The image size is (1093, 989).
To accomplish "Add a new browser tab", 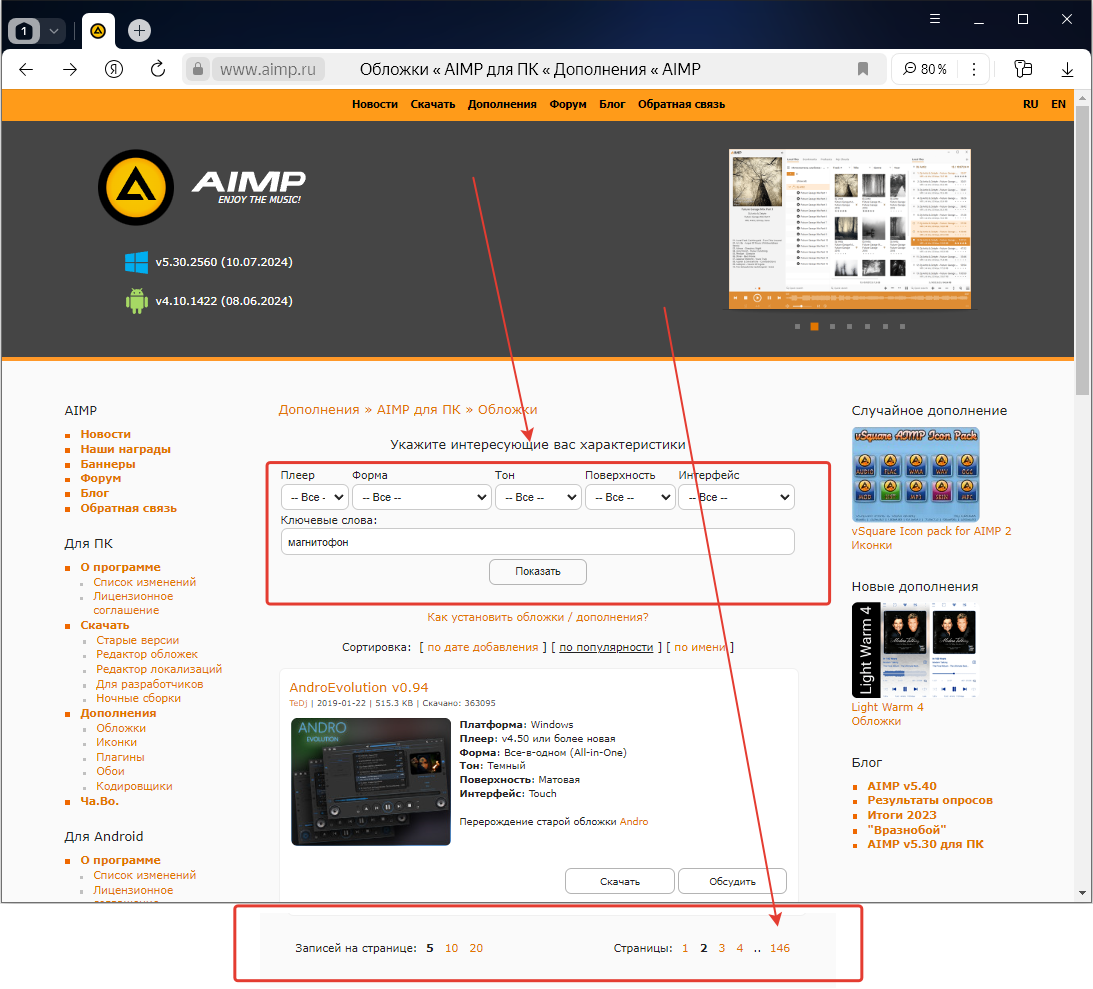I will (x=139, y=31).
